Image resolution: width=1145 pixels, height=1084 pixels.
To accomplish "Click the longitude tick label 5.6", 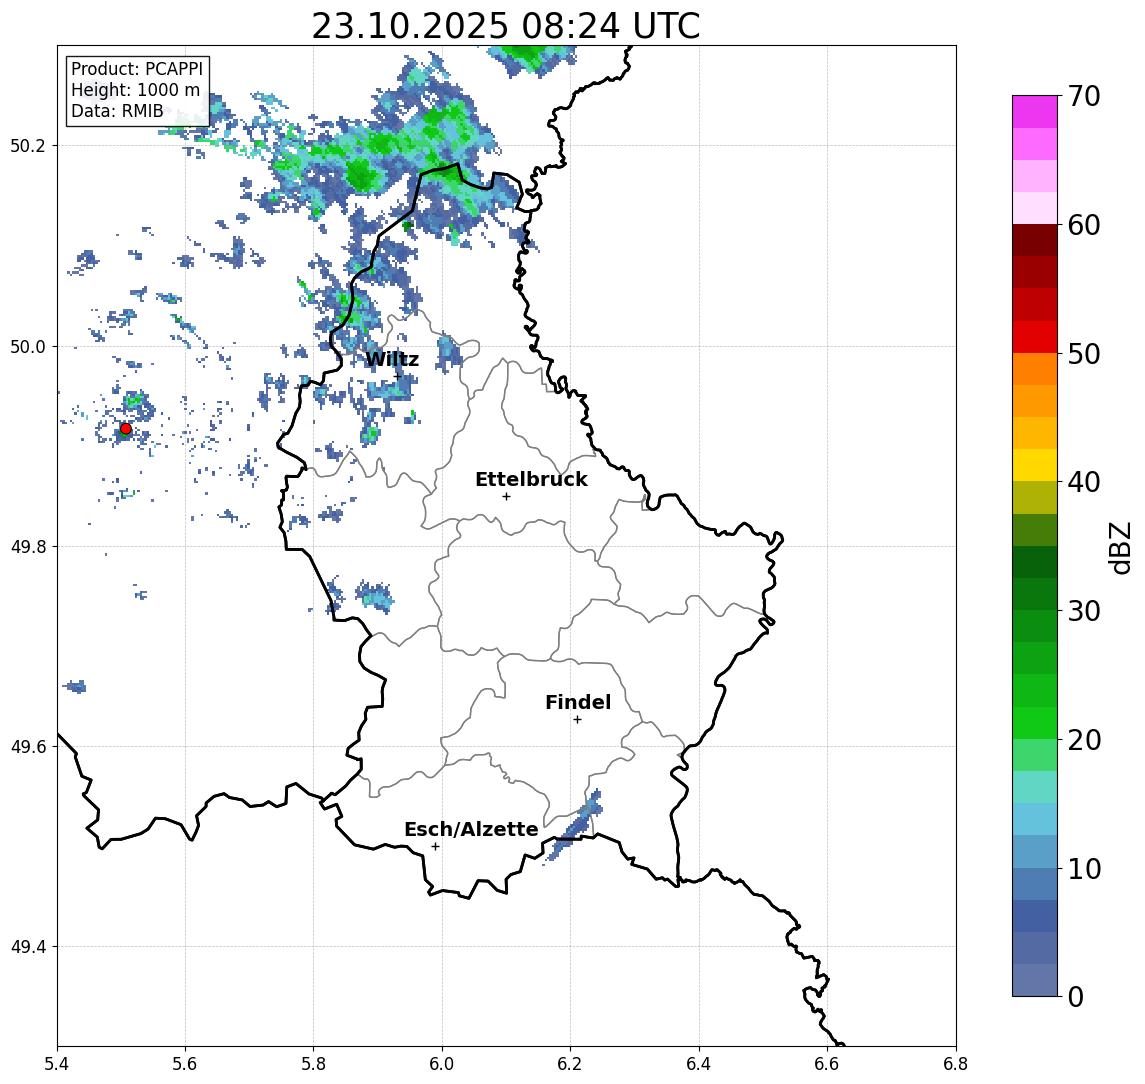I will pos(185,1064).
